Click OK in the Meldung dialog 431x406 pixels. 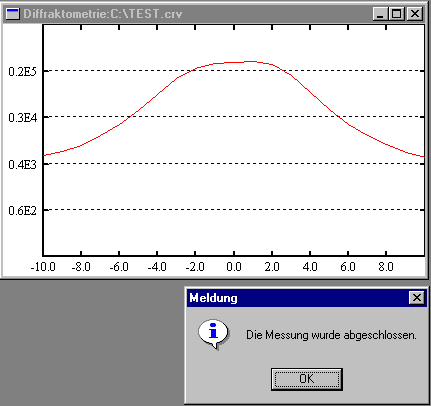(307, 379)
